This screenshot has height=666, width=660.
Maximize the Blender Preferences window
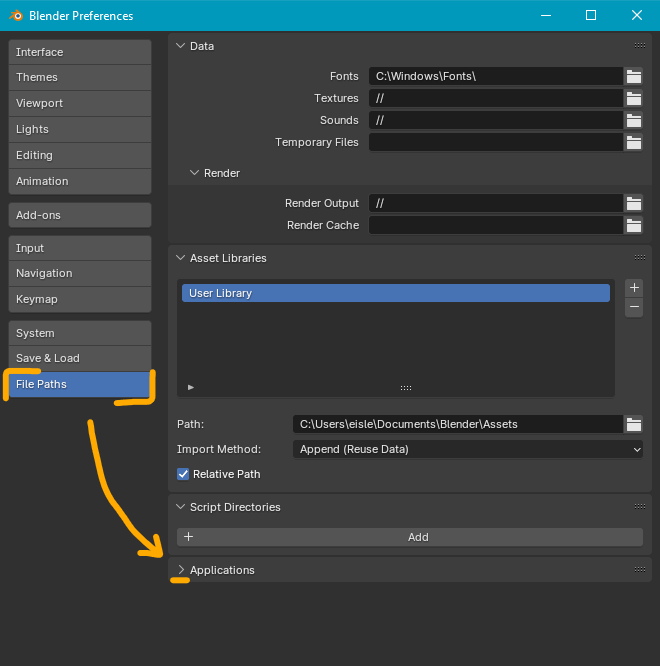click(x=591, y=15)
